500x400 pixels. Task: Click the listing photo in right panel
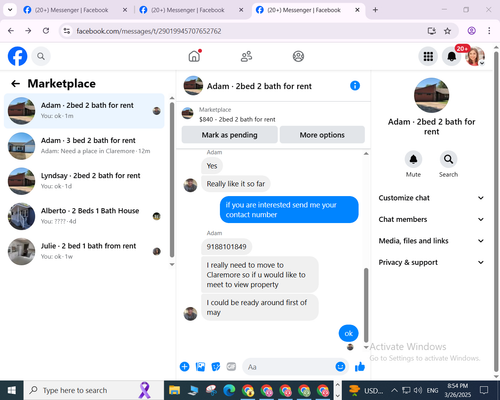431,95
